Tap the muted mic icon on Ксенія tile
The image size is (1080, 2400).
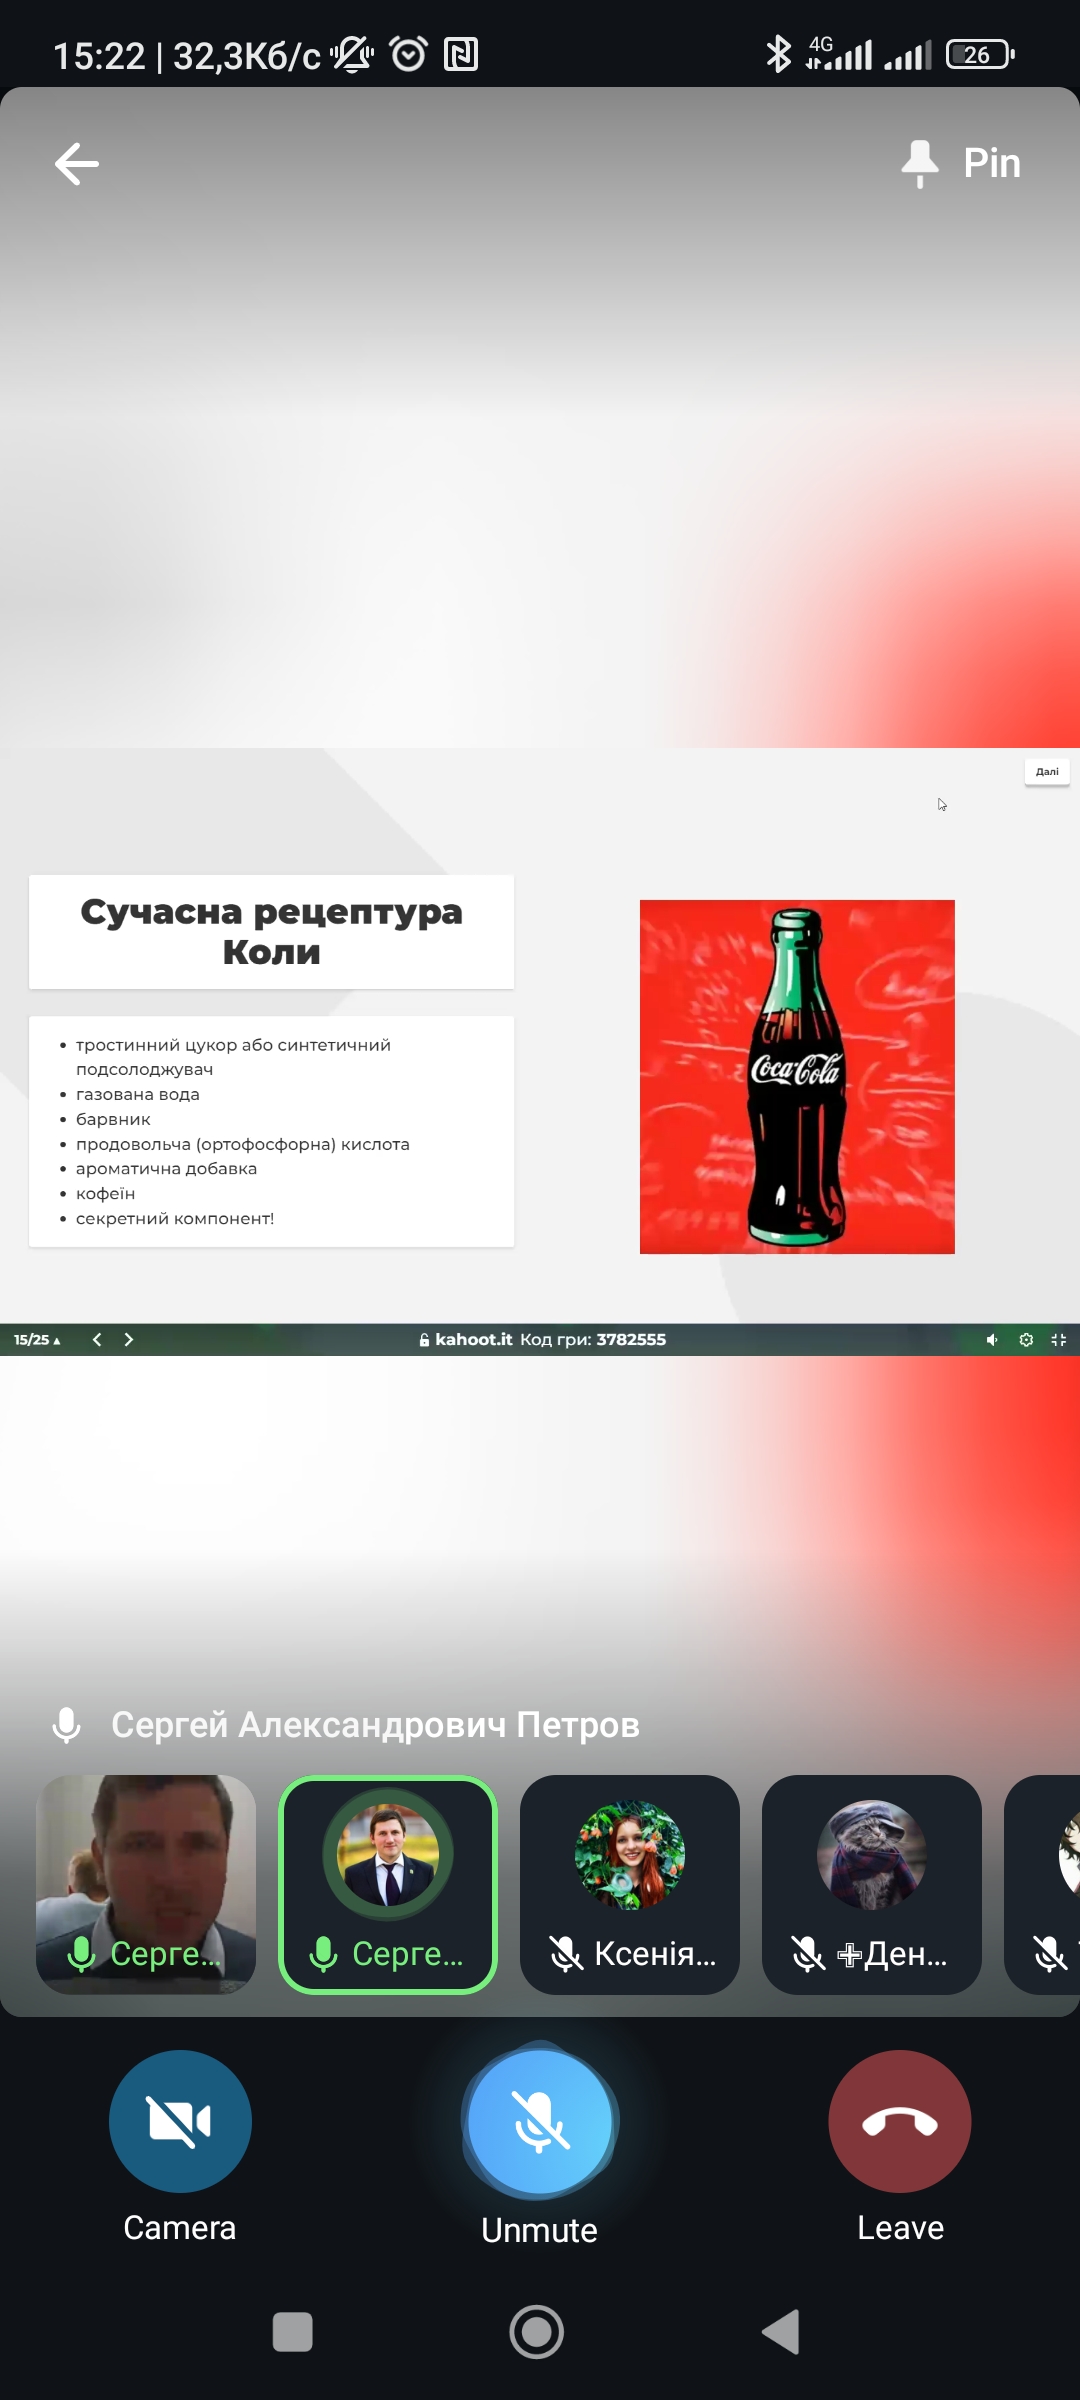[x=566, y=1953]
